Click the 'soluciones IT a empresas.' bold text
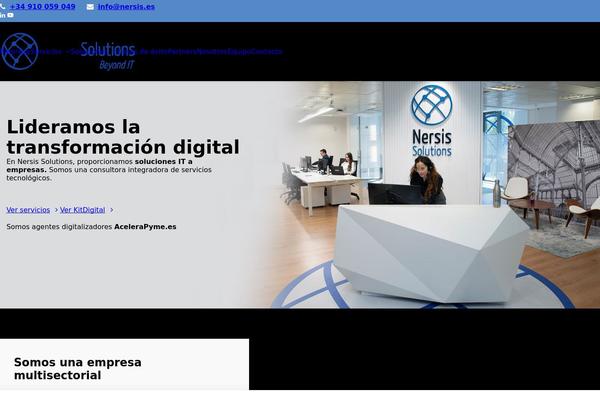Screen dimensions: 600x400 pyautogui.click(x=99, y=165)
